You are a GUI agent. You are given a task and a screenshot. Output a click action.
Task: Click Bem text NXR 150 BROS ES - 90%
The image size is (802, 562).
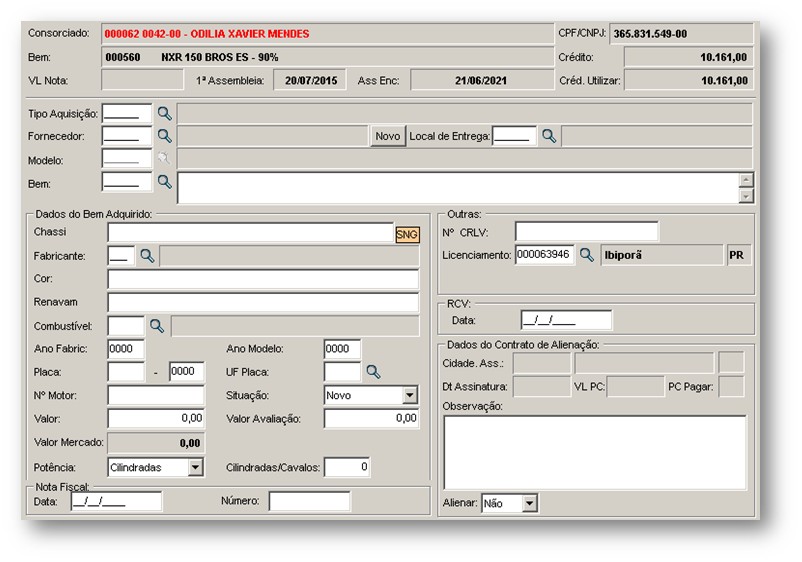pos(219,57)
